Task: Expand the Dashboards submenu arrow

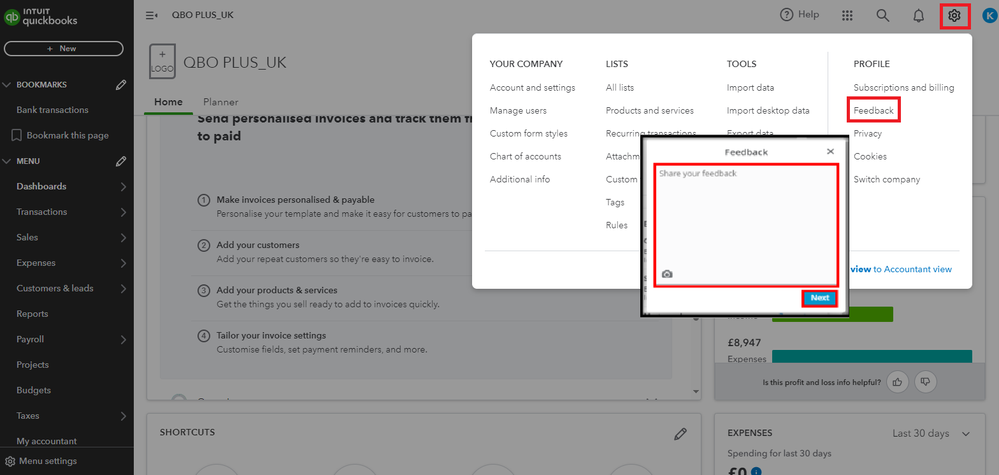Action: 123,187
